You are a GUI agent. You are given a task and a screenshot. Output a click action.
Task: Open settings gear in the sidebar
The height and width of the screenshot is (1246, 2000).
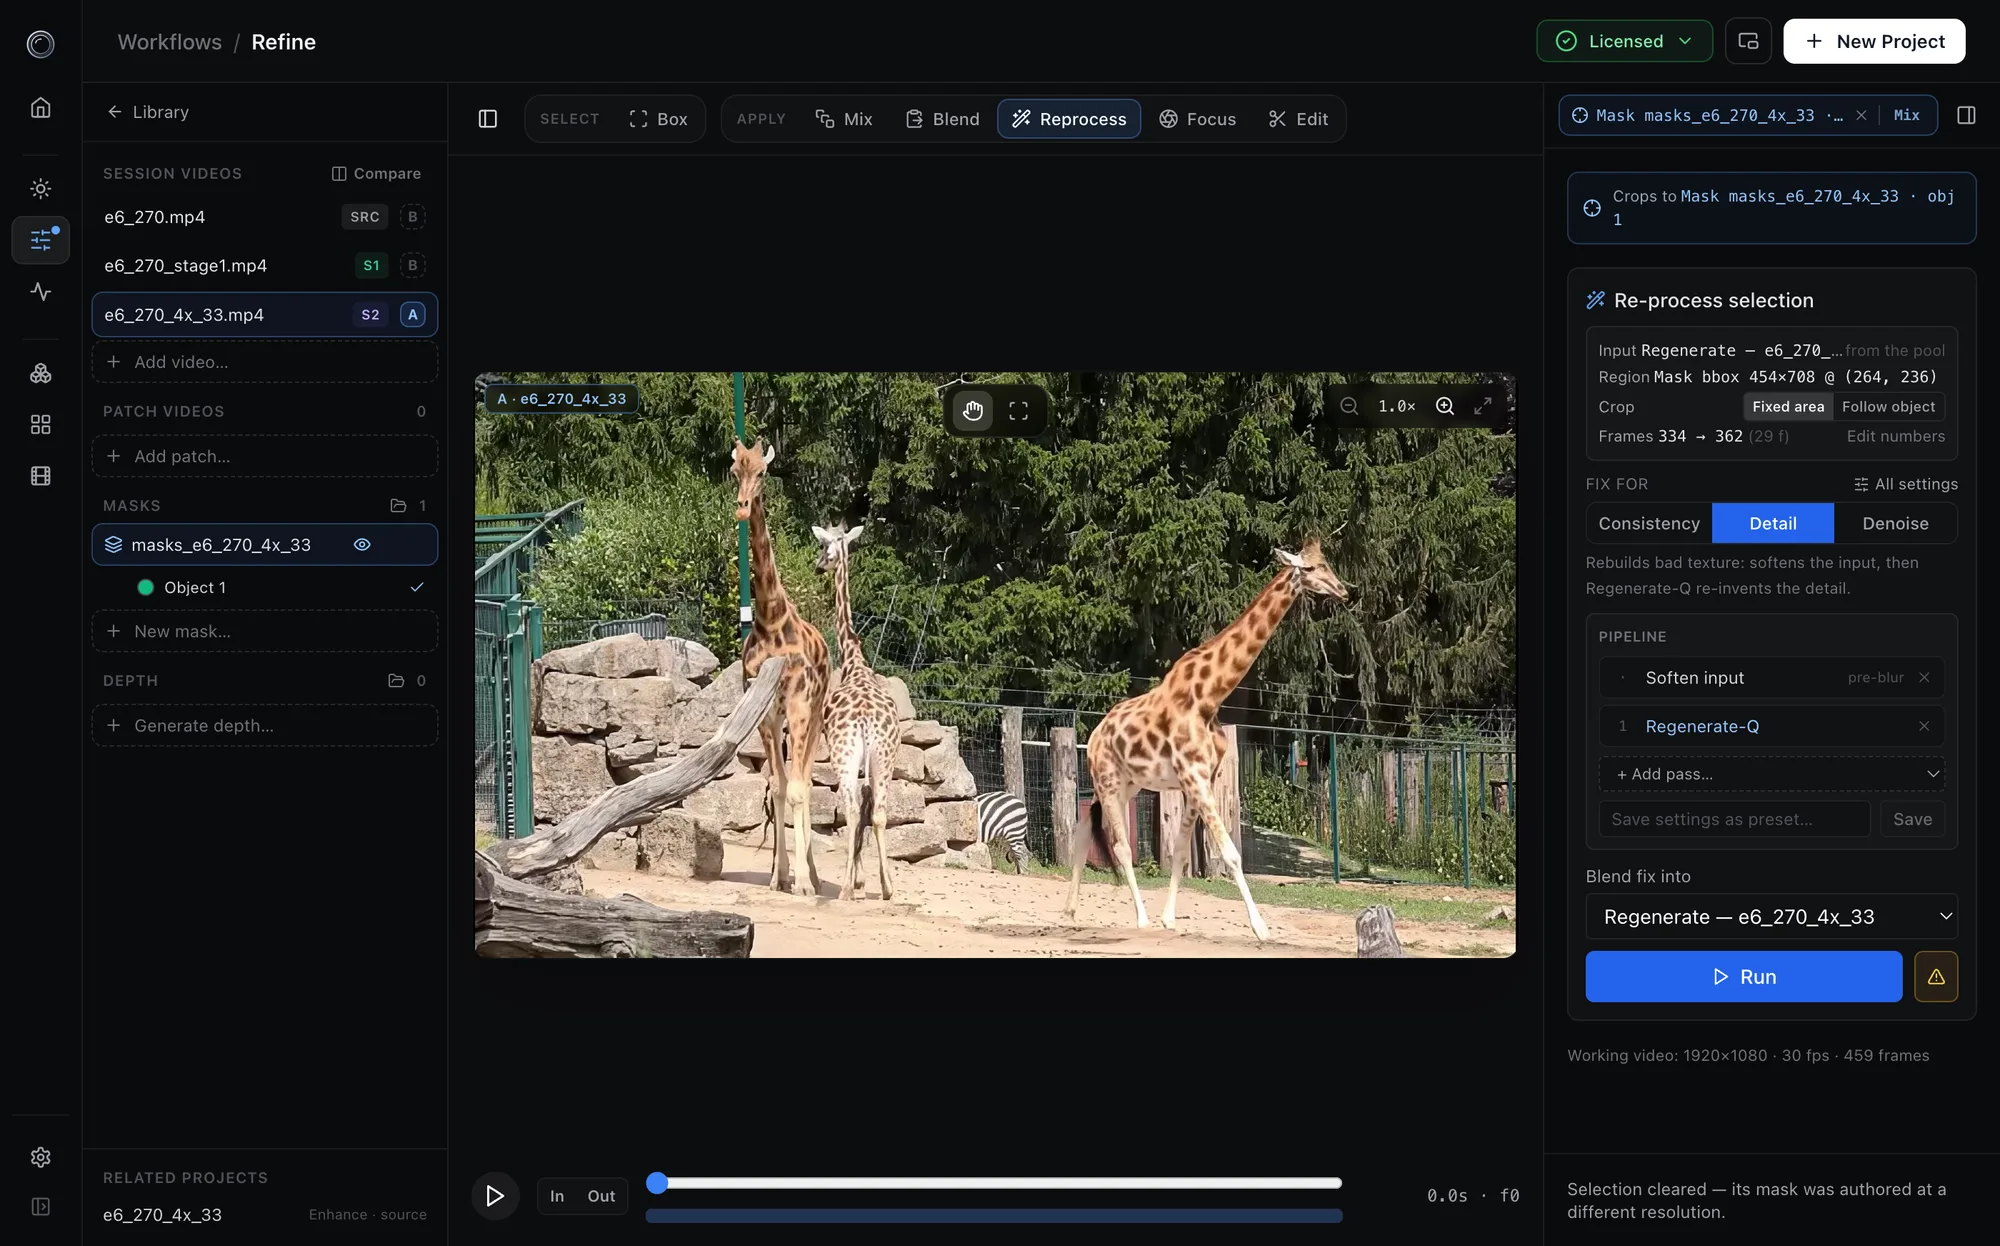click(x=40, y=1157)
